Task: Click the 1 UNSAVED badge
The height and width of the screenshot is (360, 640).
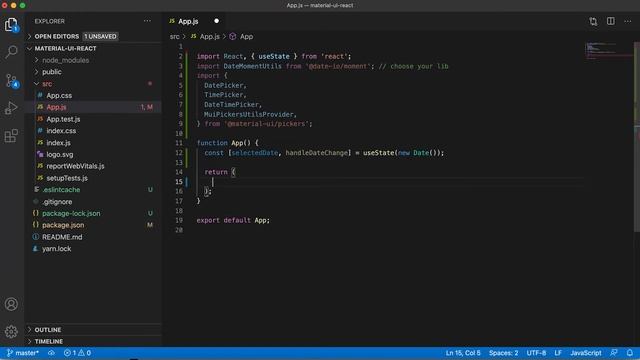Action: click(100, 36)
